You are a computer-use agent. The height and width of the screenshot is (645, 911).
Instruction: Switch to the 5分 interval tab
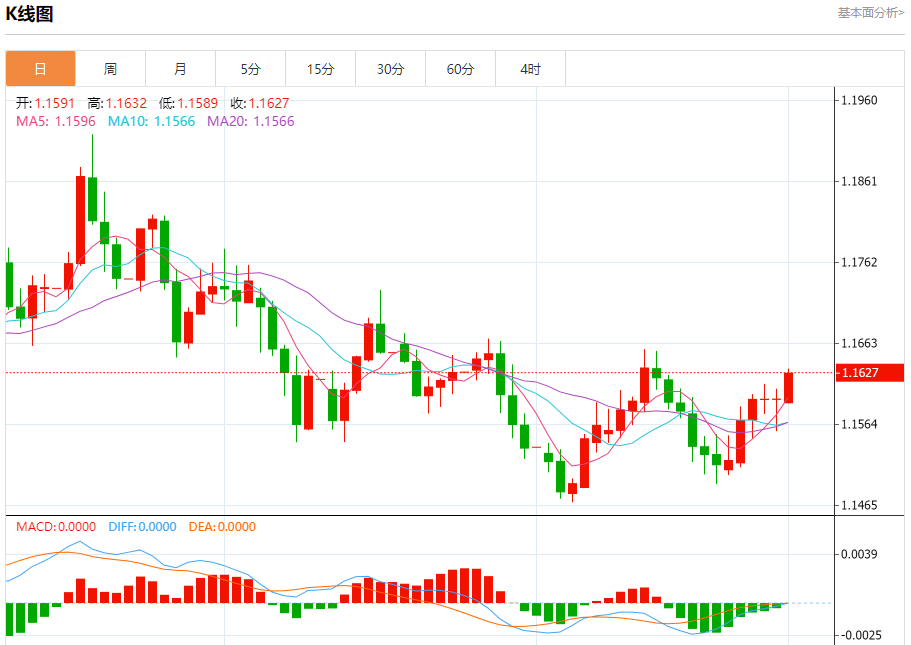tap(250, 69)
